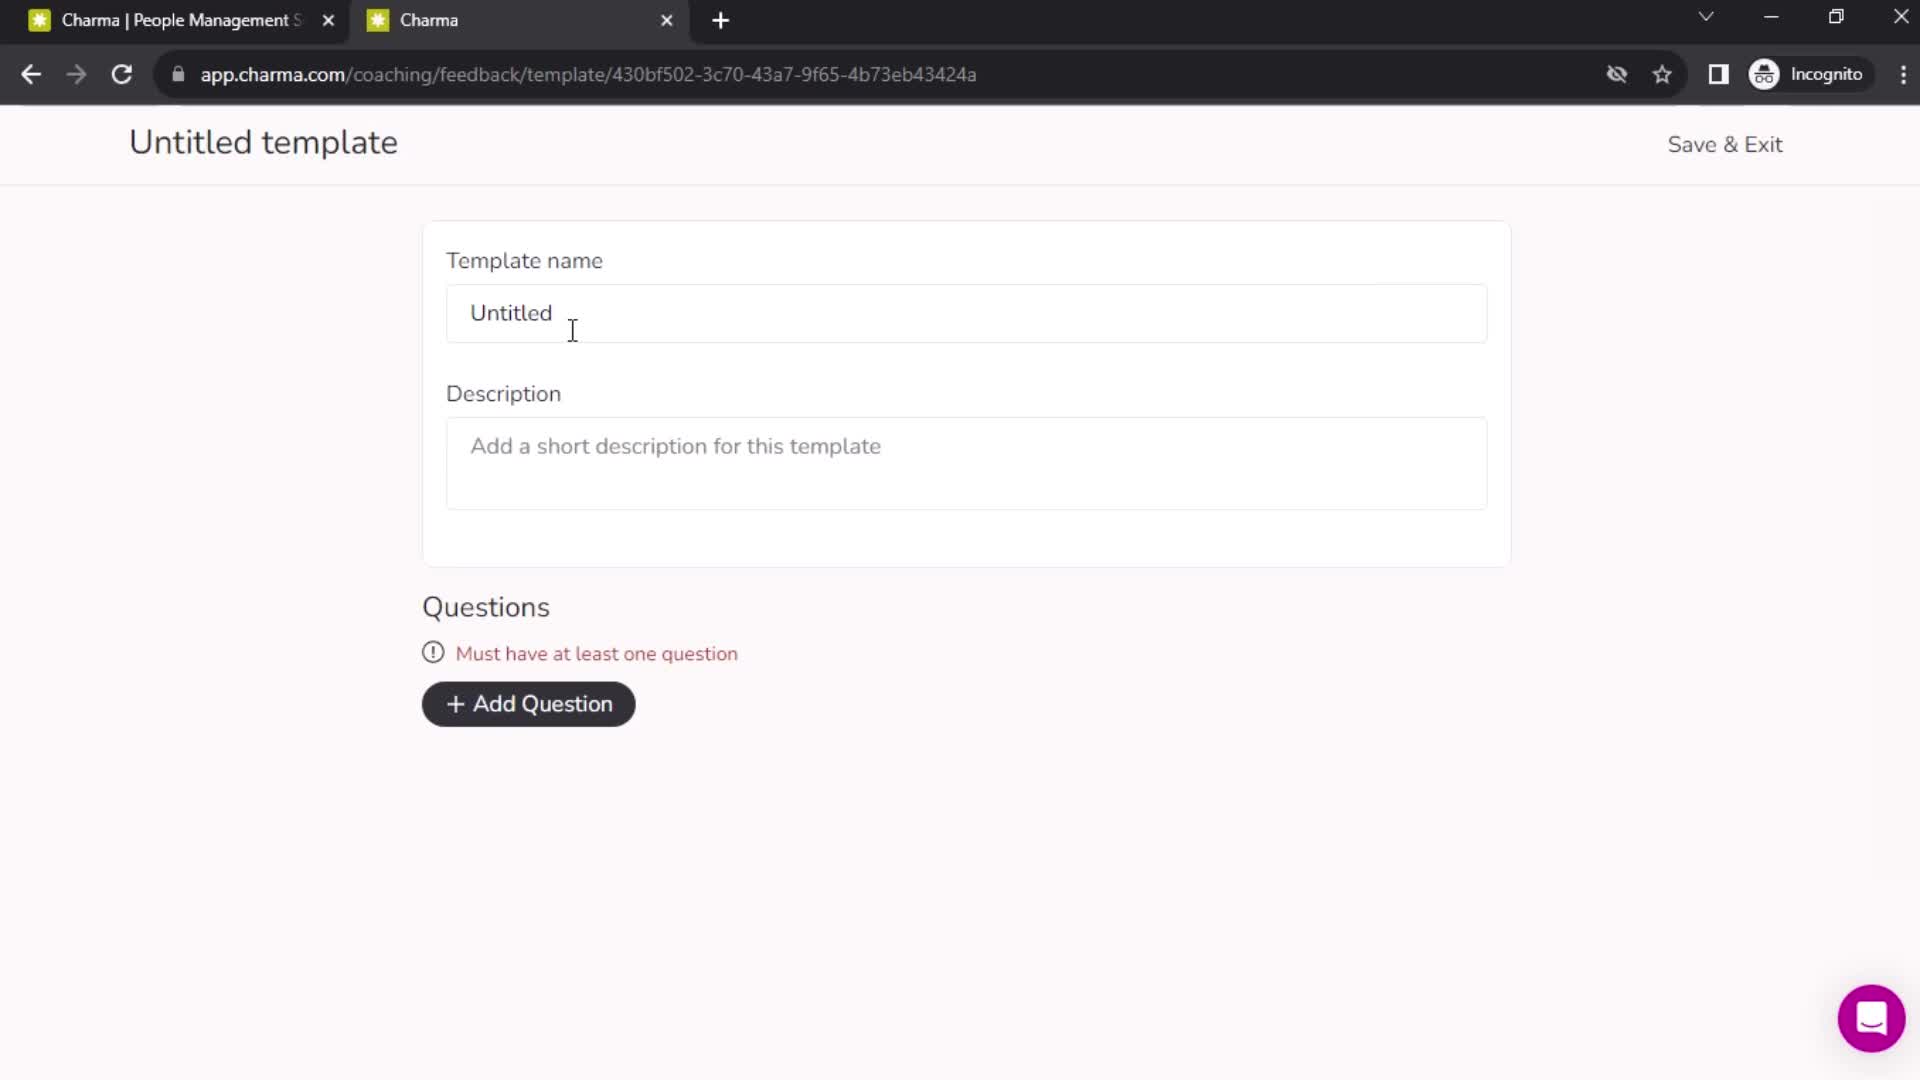Click the Untitled template page title
This screenshot has height=1080, width=1920.
262,142
